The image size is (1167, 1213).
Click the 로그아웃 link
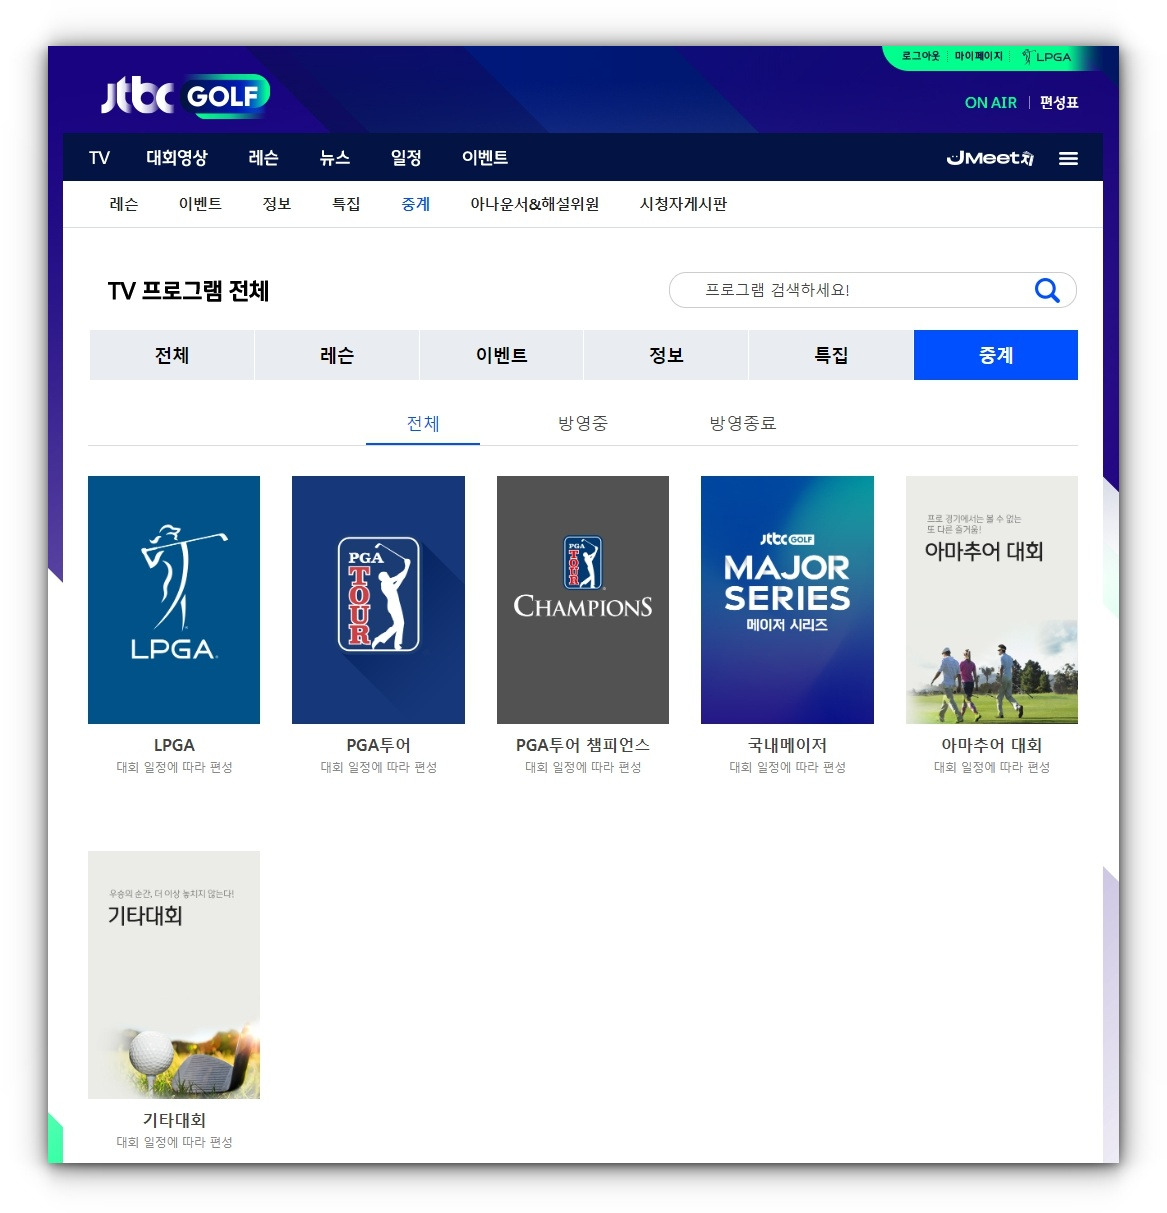920,57
